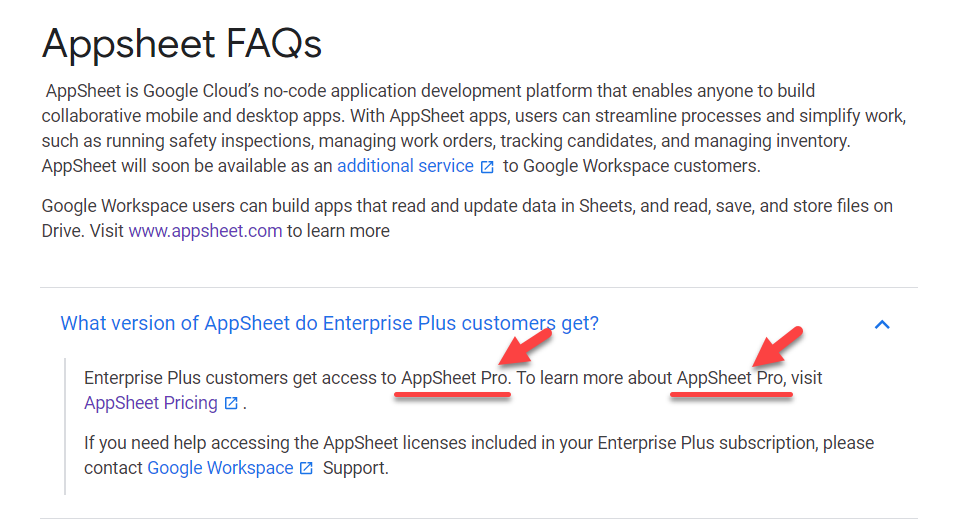This screenshot has height=532, width=955.
Task: Click sentence 'If you need help accessing'
Action: pos(479,455)
